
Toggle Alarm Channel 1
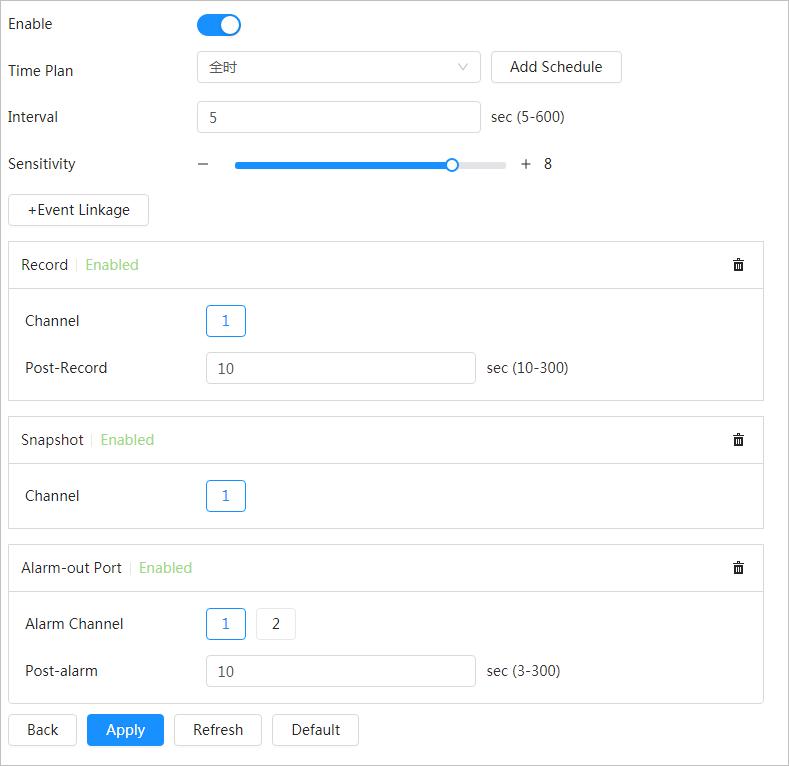pyautogui.click(x=226, y=624)
